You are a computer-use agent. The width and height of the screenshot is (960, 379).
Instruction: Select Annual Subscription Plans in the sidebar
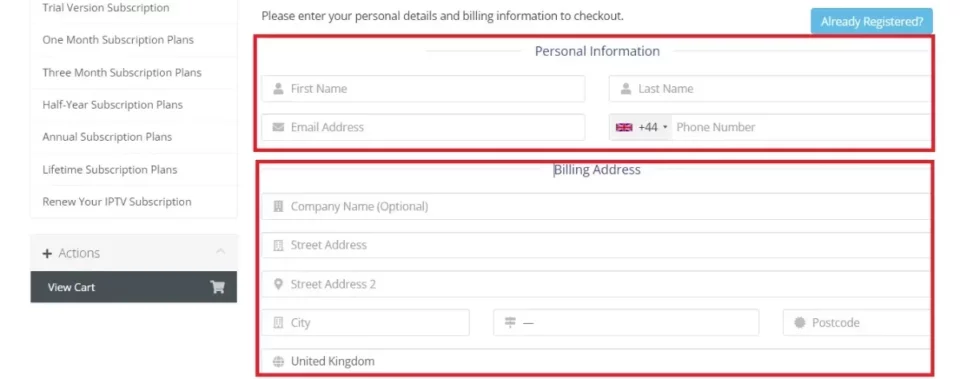pos(107,137)
